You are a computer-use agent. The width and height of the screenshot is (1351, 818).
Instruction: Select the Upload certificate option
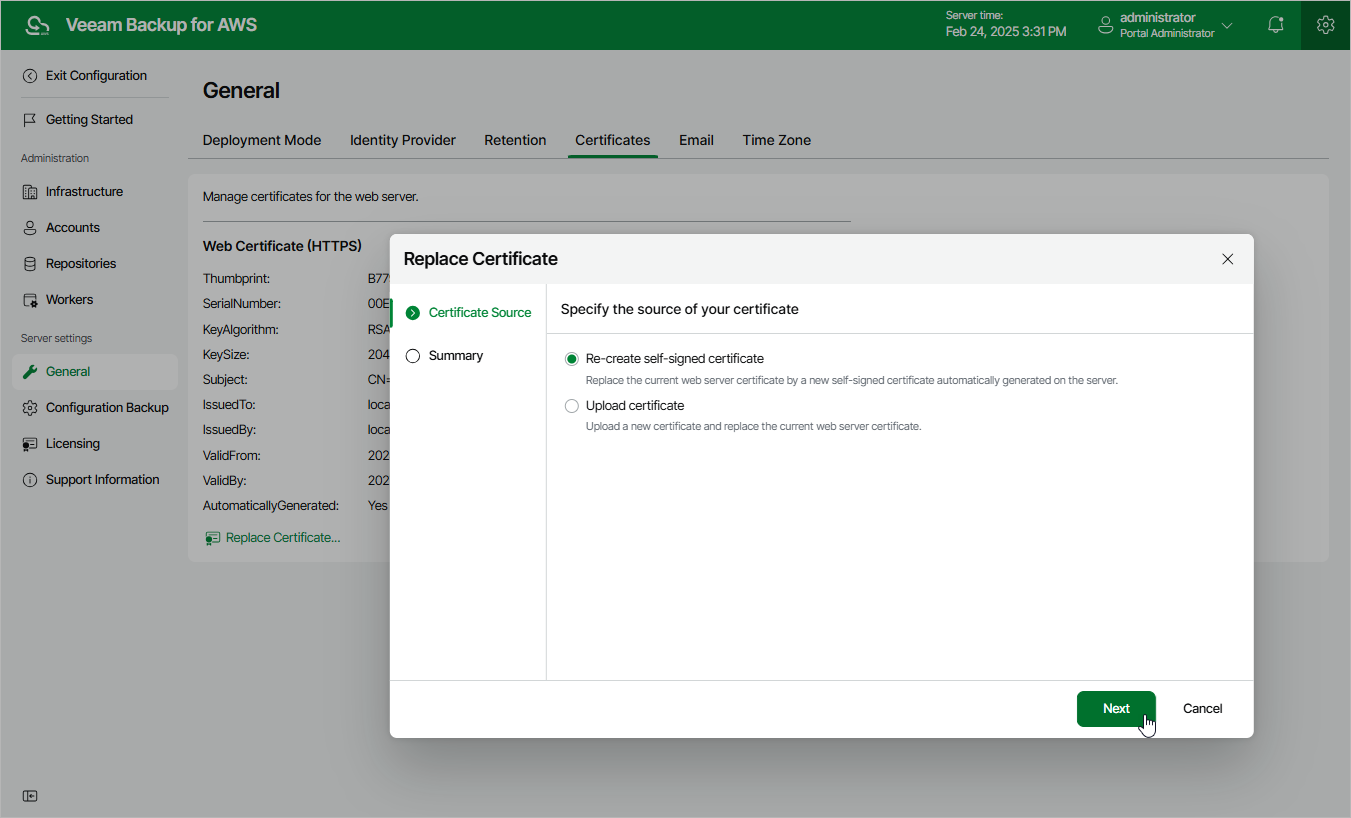572,406
